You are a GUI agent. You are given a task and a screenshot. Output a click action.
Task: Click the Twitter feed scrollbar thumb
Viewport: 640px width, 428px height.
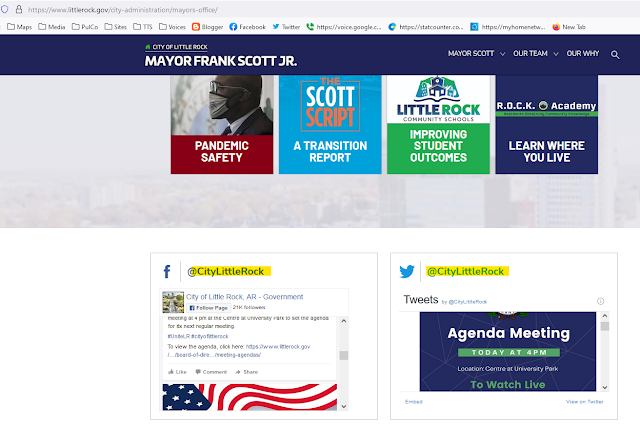coord(605,326)
